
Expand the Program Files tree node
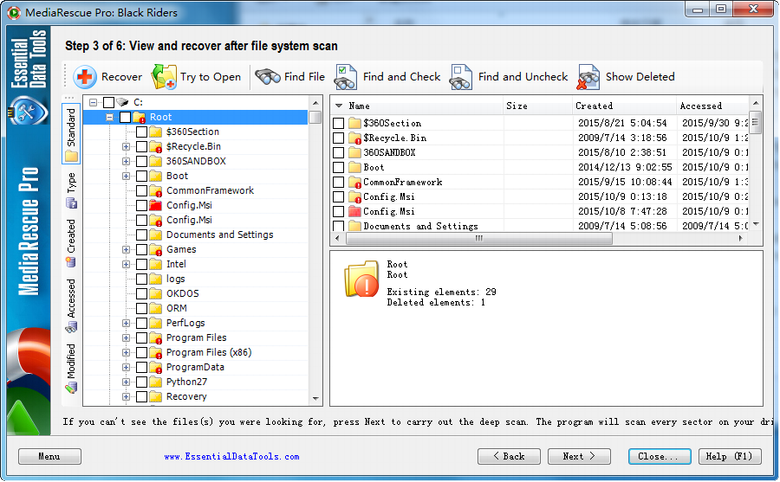pos(126,338)
